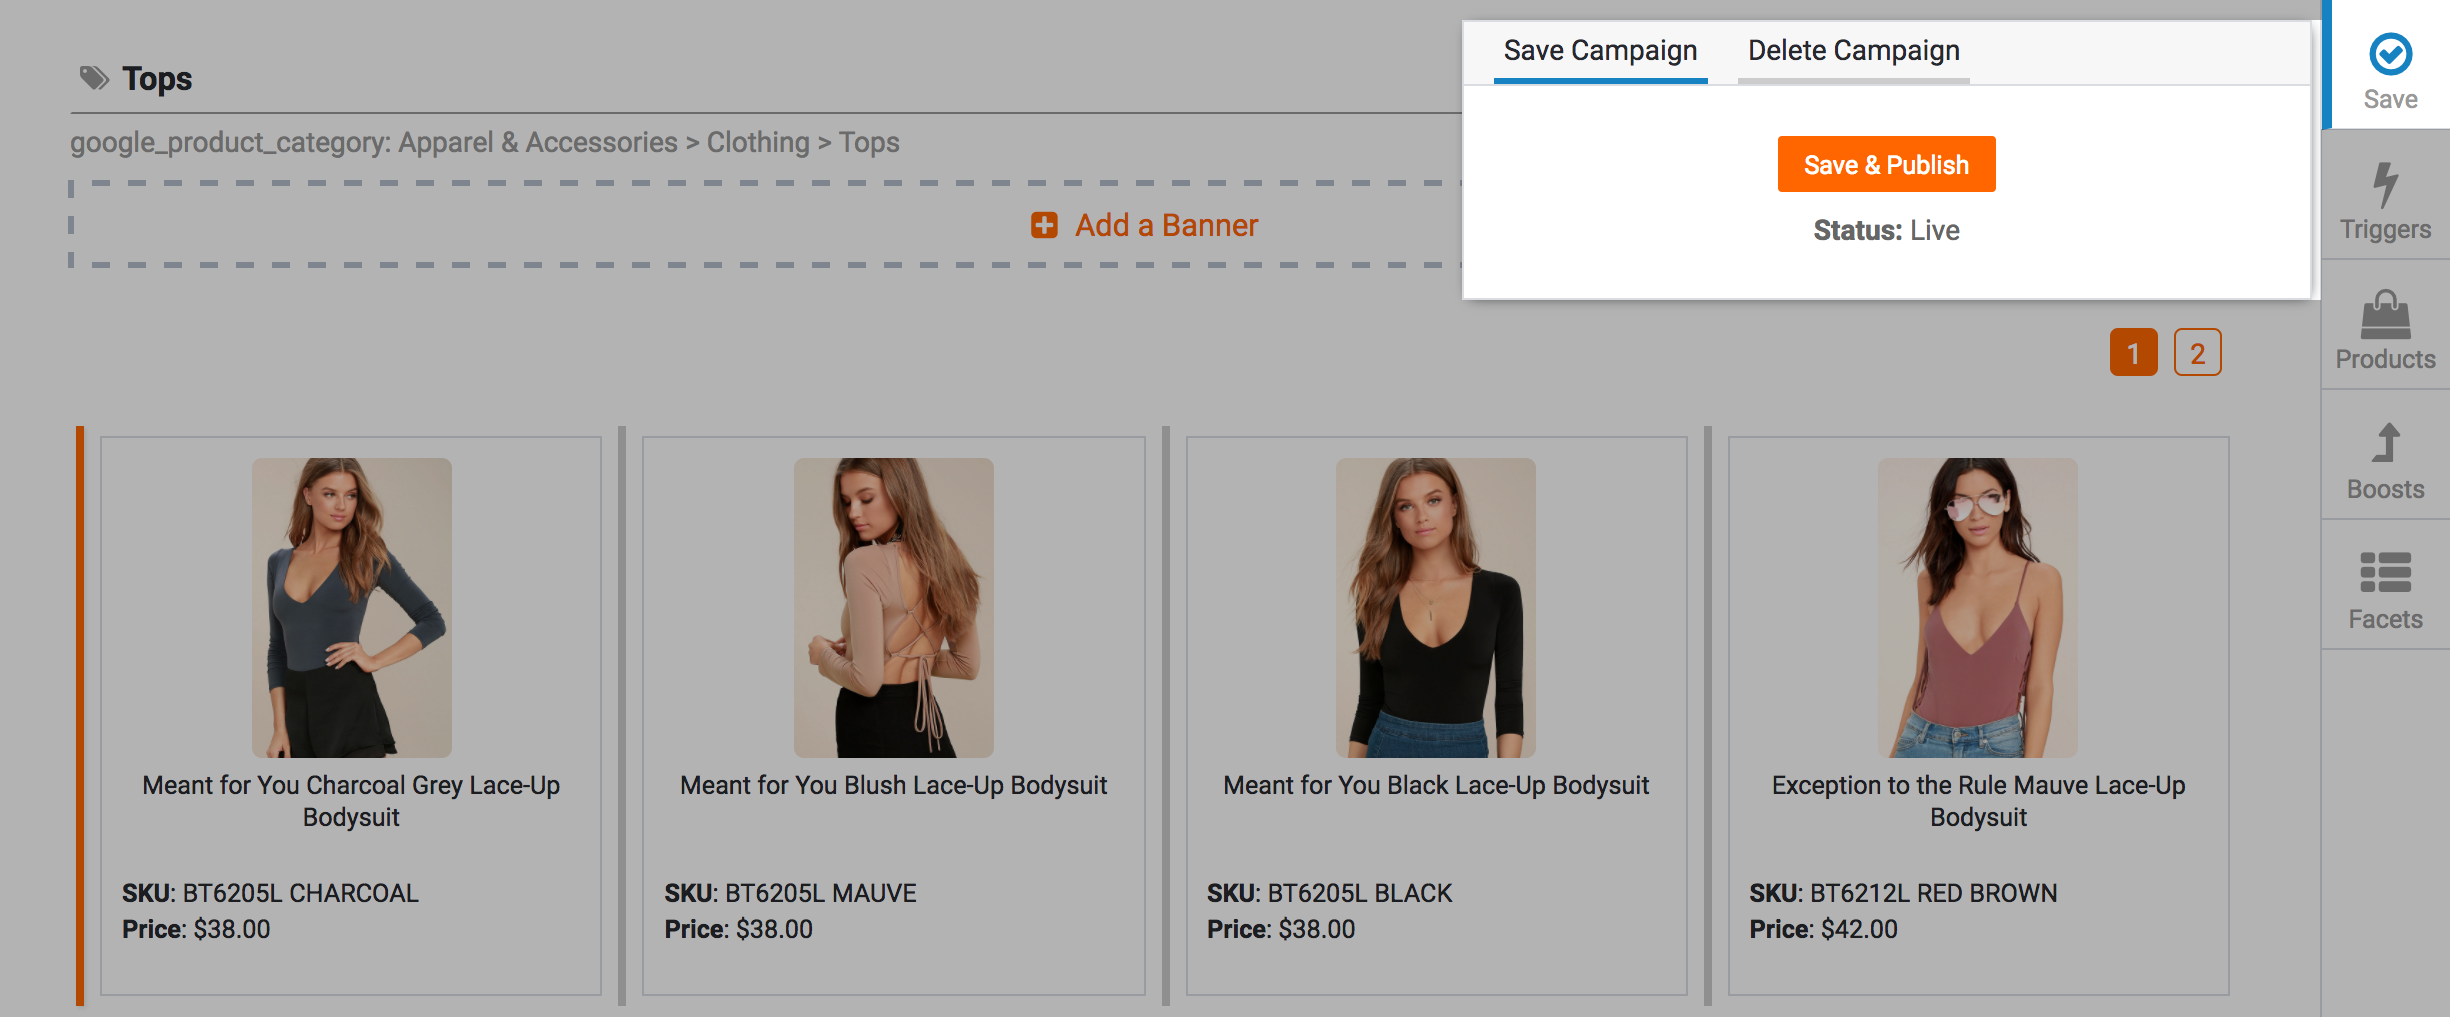Select page 1 in pagination
Screen dimensions: 2450x1017
pyautogui.click(x=2133, y=353)
